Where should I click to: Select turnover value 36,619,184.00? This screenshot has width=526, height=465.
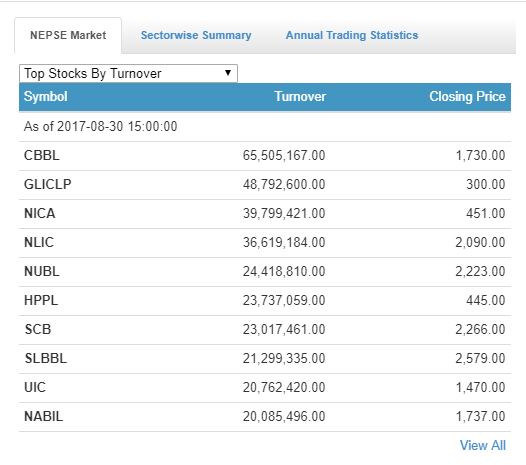284,242
